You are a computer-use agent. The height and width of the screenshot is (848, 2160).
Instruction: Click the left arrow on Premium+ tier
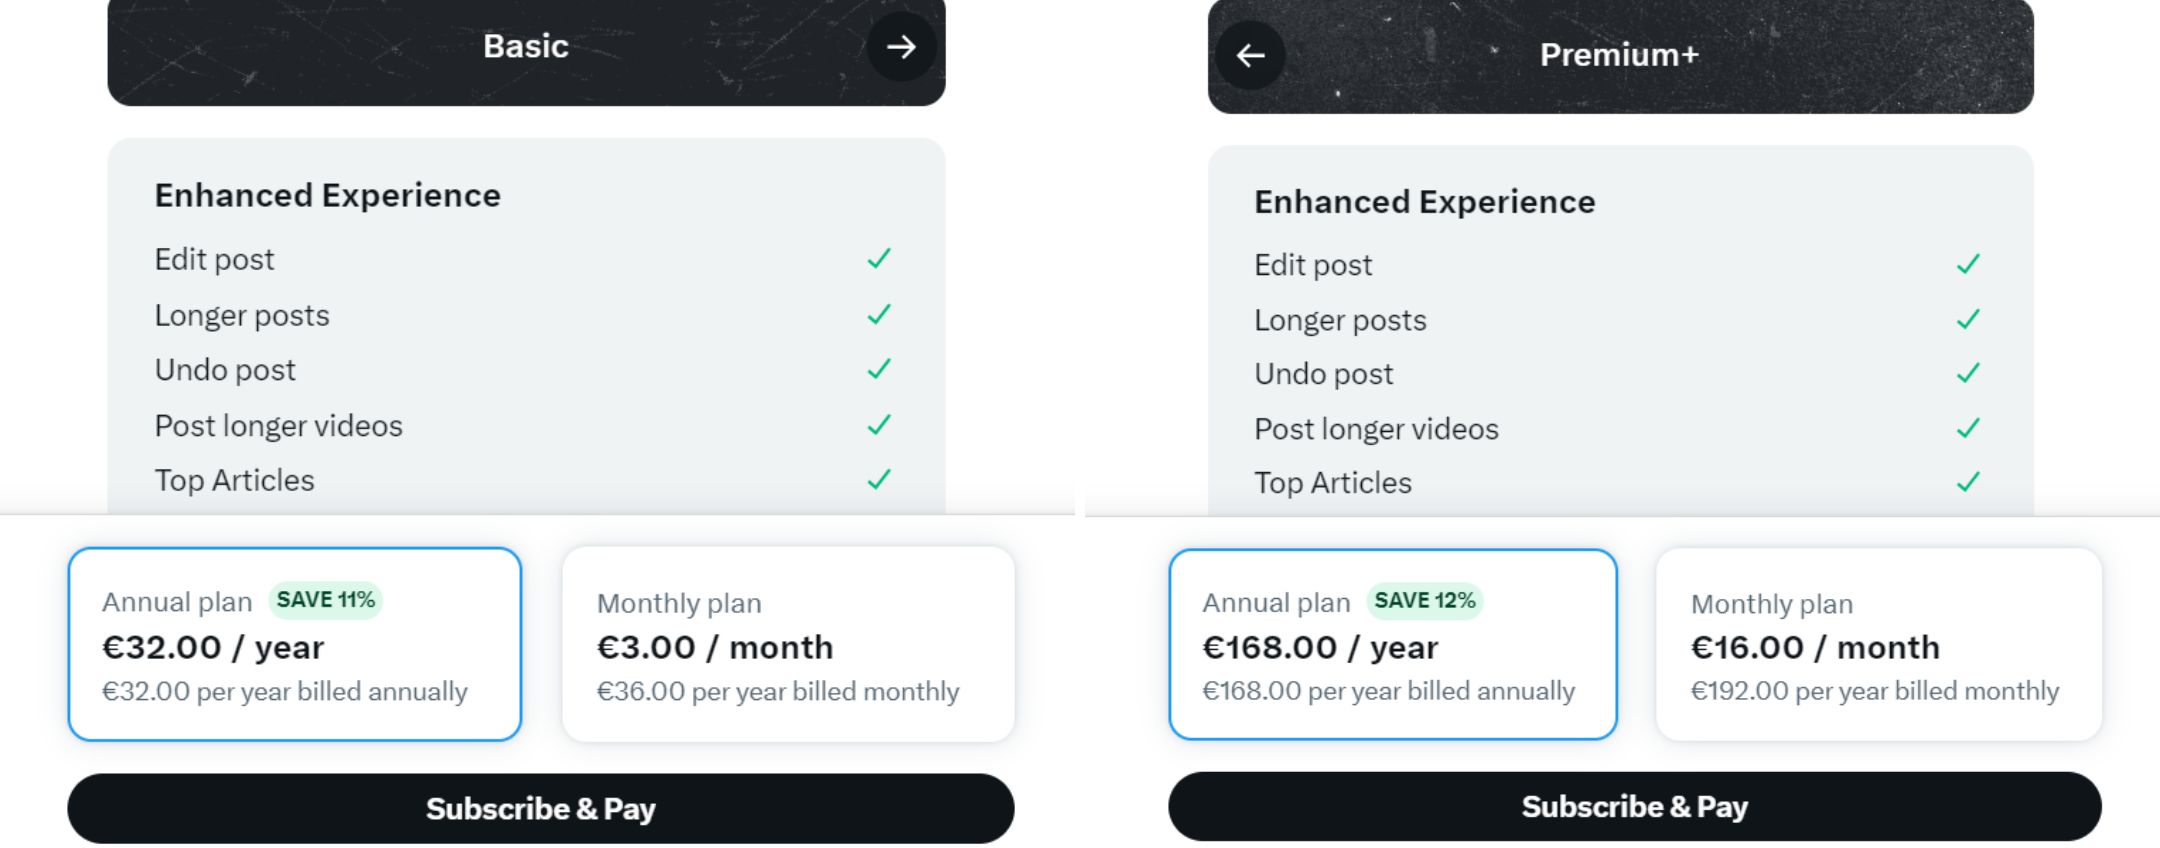(x=1250, y=55)
